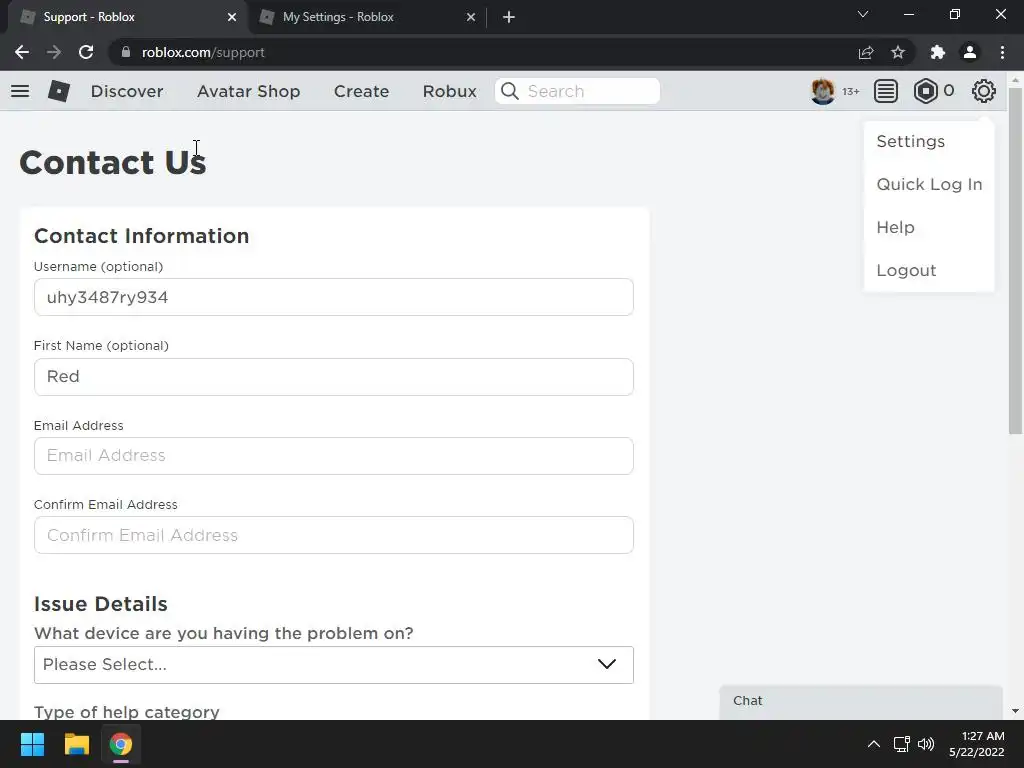Click the Contact Us heading
This screenshot has height=768, width=1024.
pos(113,162)
